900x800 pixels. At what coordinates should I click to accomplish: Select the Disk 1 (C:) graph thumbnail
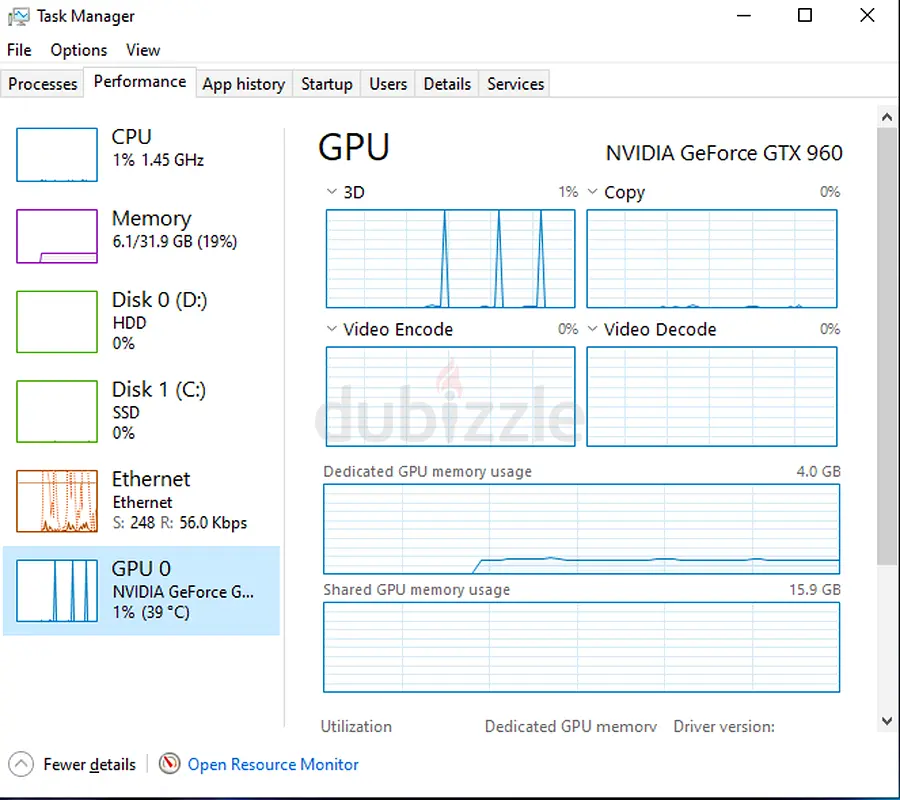(x=57, y=411)
